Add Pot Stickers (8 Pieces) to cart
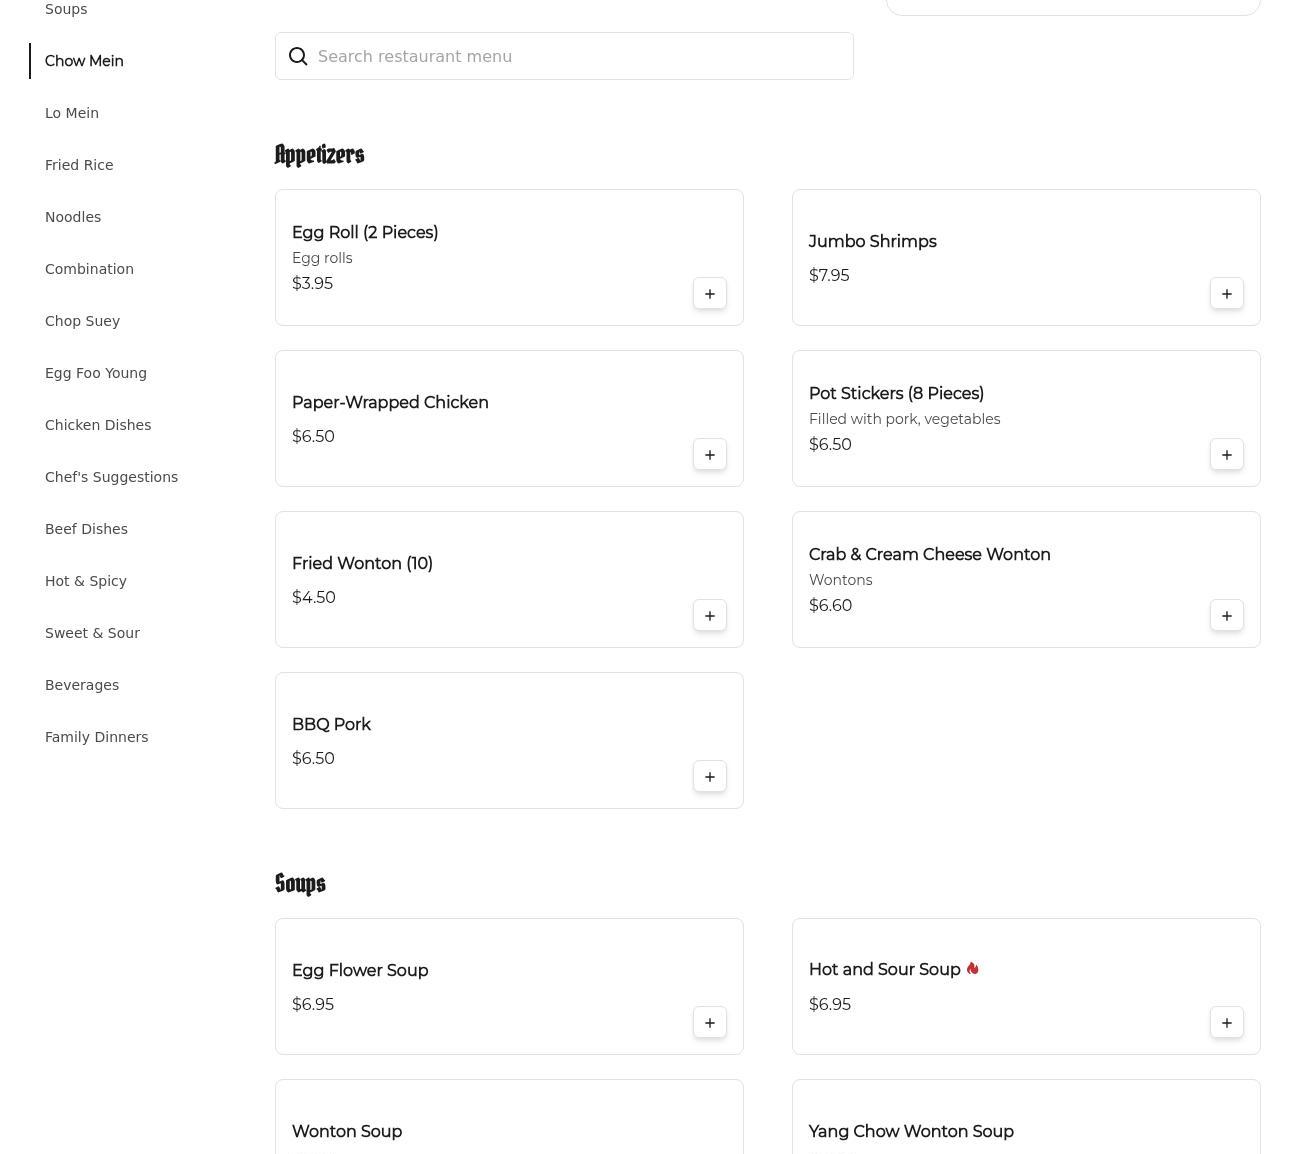 pyautogui.click(x=1227, y=455)
